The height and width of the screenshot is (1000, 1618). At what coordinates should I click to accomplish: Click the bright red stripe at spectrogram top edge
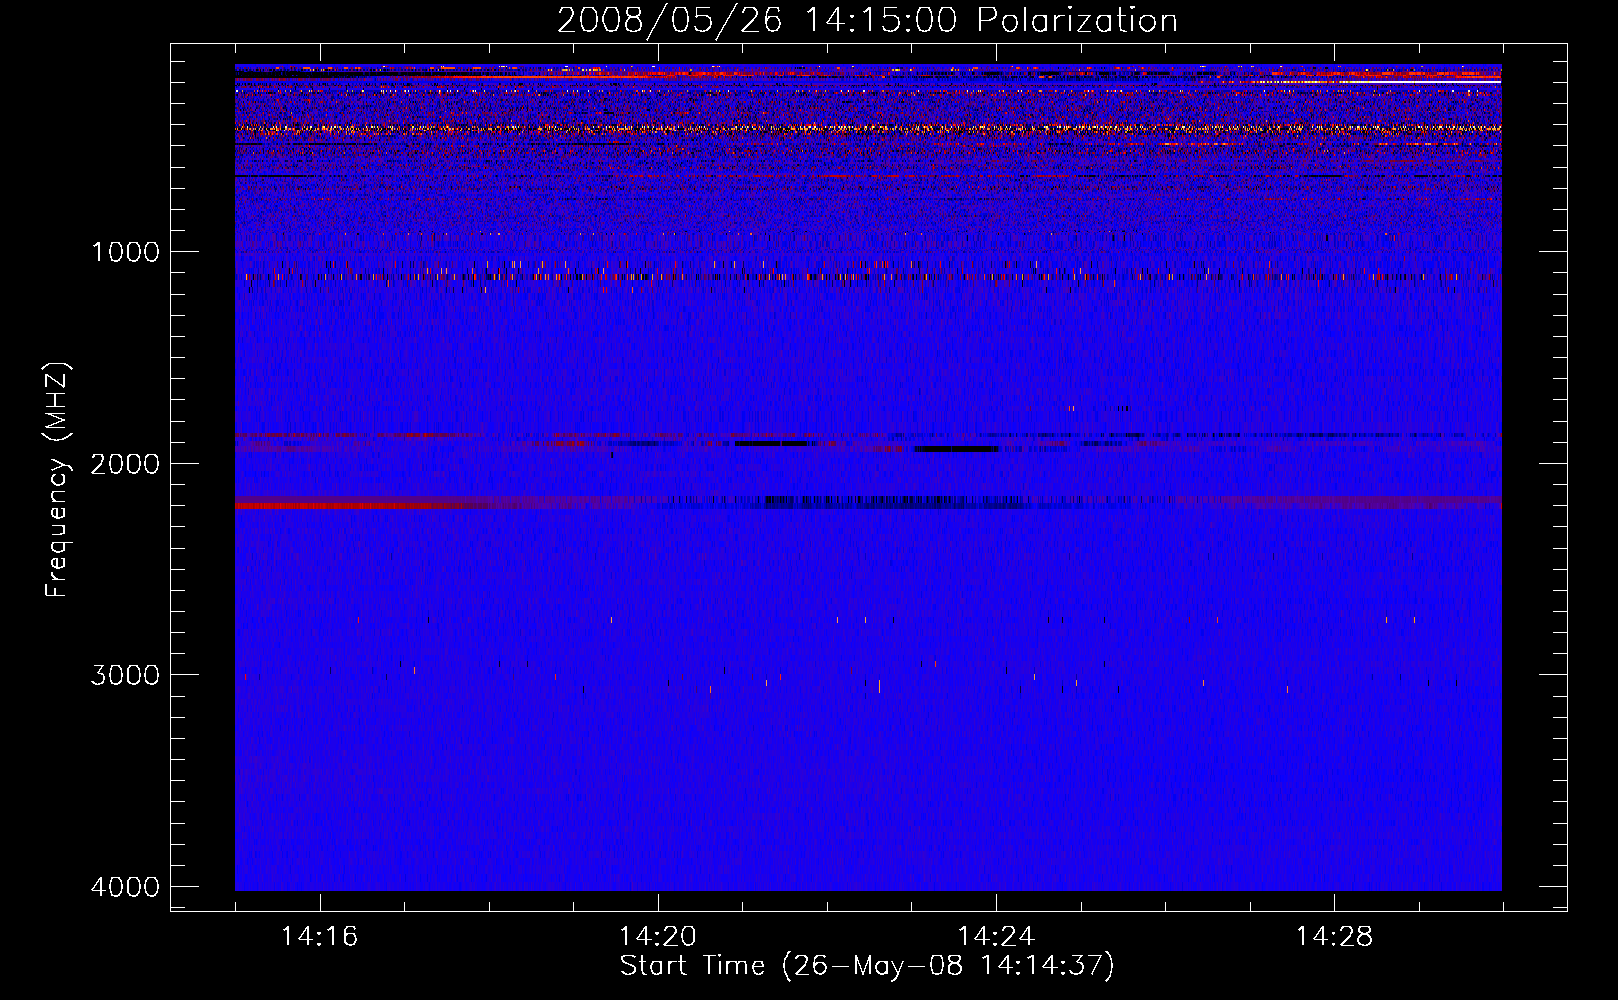(x=868, y=74)
